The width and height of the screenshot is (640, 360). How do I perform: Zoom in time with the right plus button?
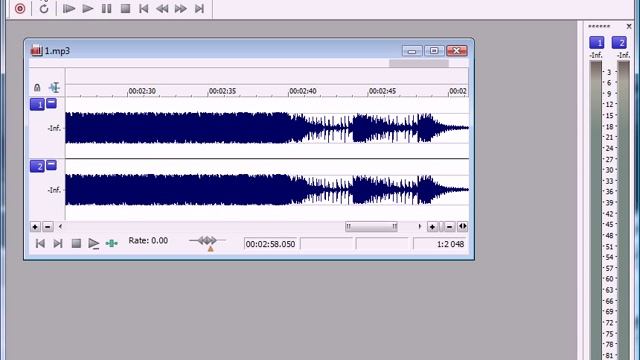coord(432,227)
